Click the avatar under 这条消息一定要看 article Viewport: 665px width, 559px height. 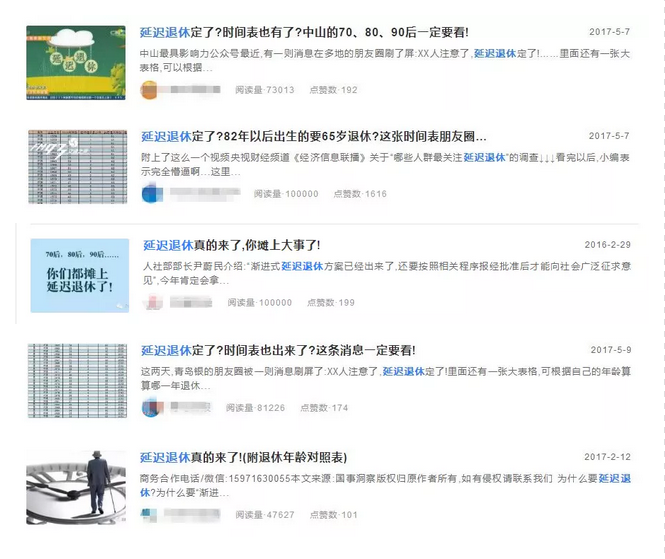pyautogui.click(x=150, y=408)
